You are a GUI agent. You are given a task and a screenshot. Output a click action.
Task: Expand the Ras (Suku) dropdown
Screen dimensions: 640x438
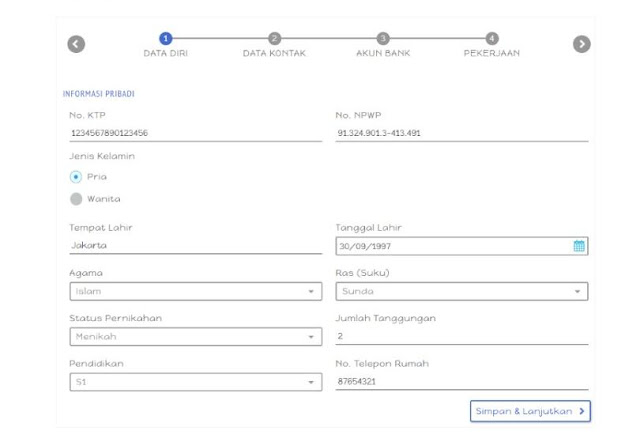tap(462, 291)
